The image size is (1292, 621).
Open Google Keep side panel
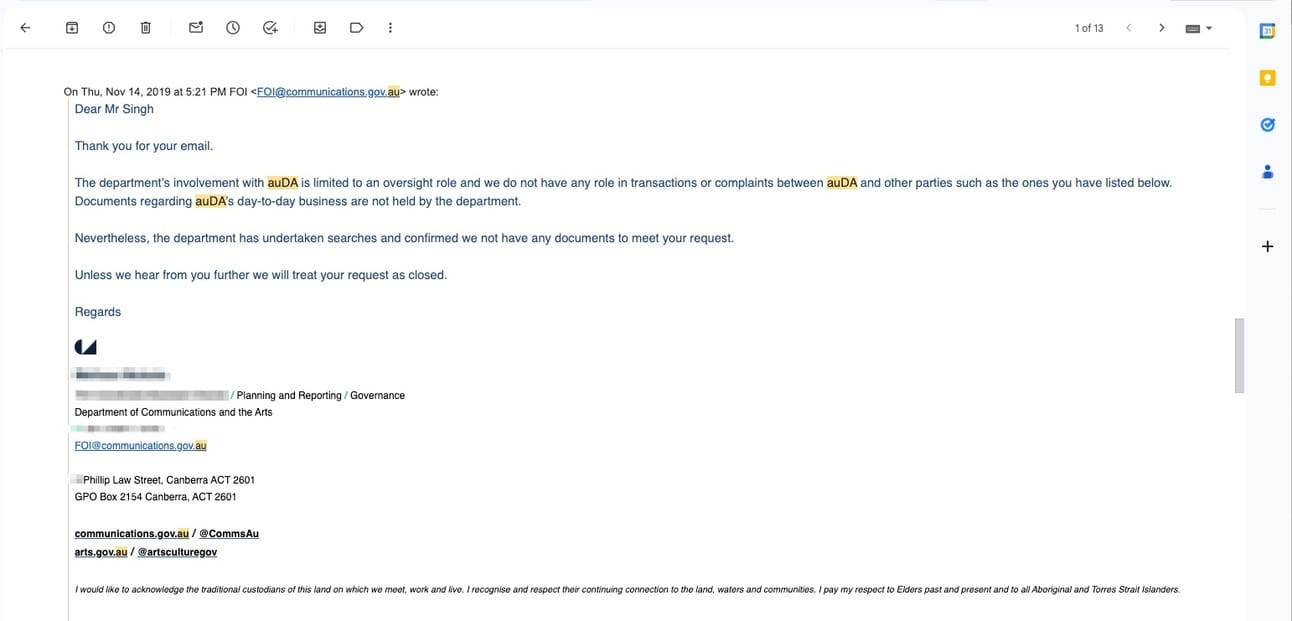(1267, 78)
